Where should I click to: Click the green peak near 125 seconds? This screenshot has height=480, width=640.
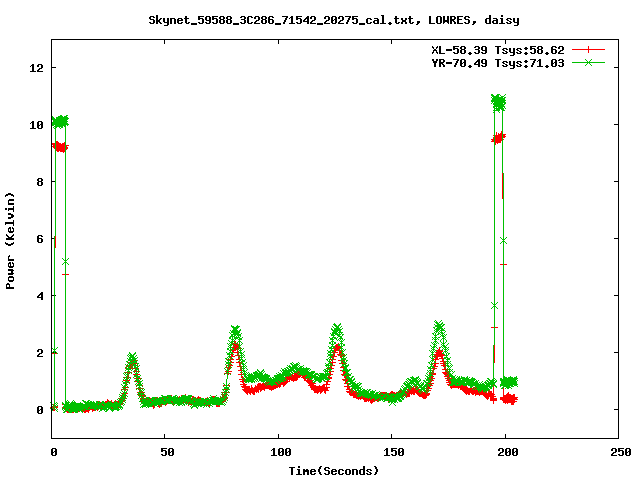(x=337, y=329)
